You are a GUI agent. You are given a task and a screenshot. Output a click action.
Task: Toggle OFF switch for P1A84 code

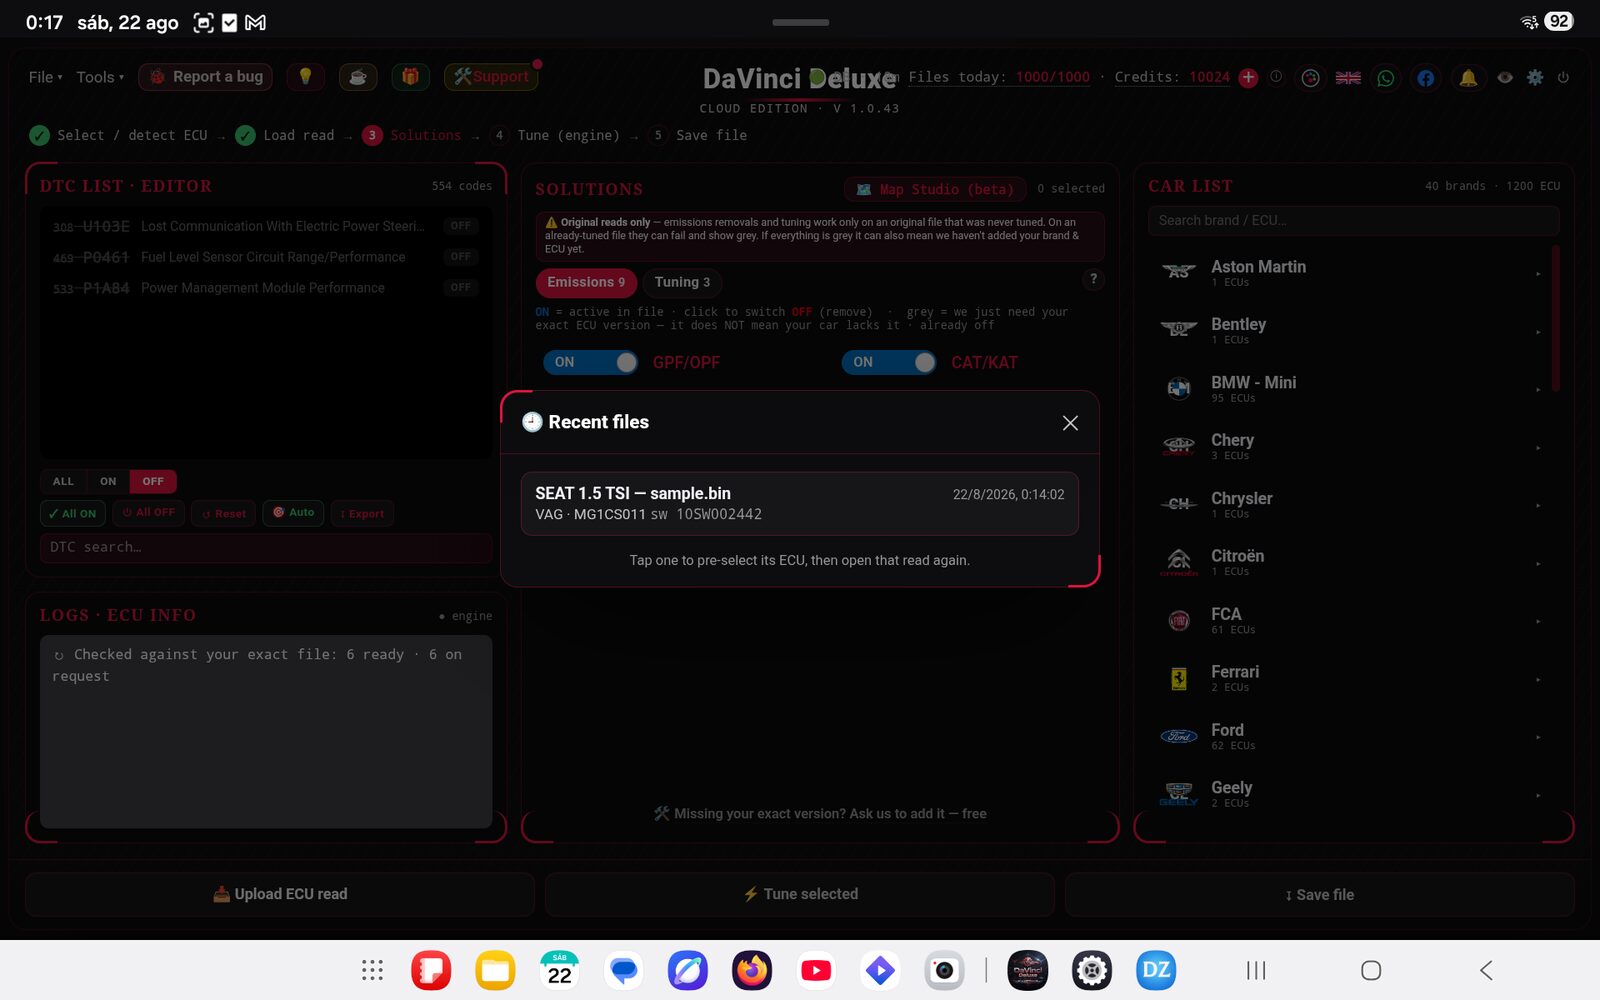(x=461, y=288)
